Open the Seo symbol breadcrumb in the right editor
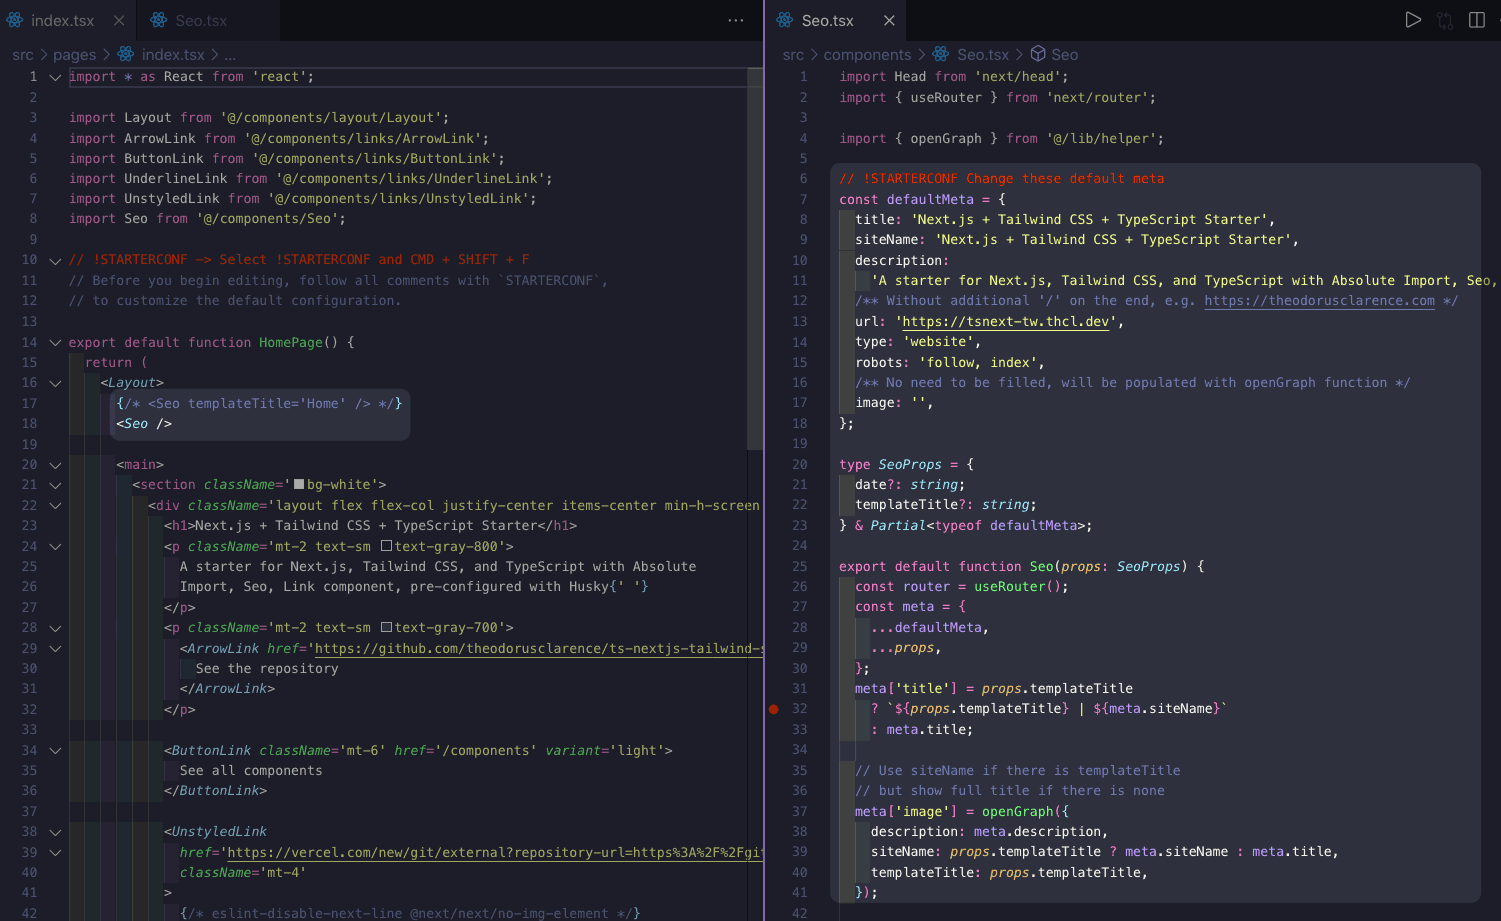1501x921 pixels. click(x=1055, y=55)
